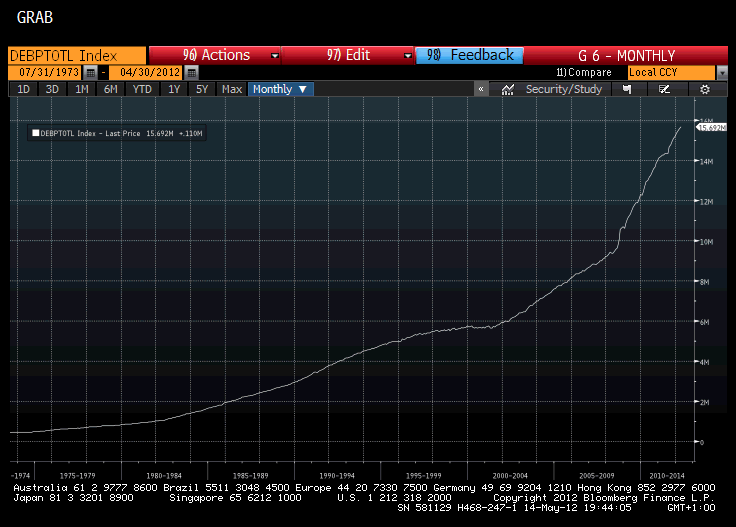
Task: Select the 1Y range tab
Action: [174, 89]
